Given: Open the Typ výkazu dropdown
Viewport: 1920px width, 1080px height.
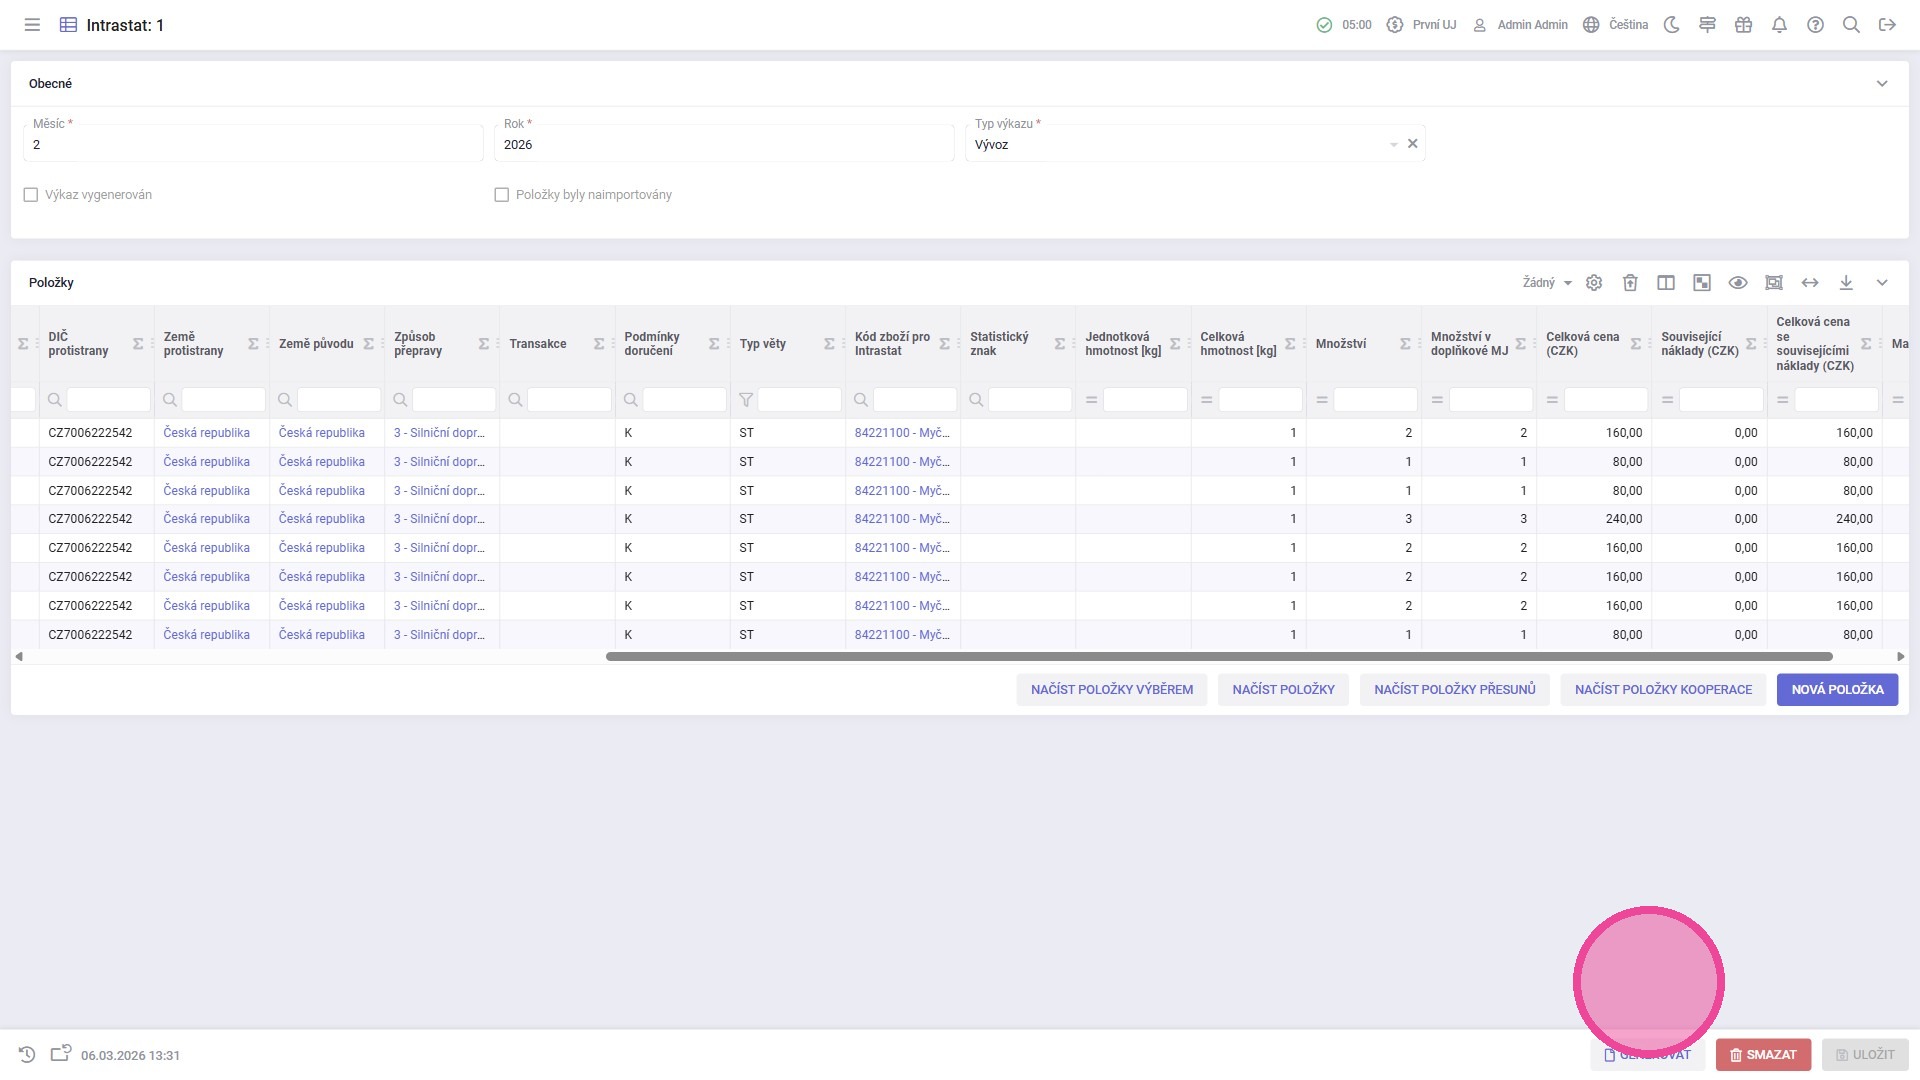Looking at the screenshot, I should pos(1393,145).
